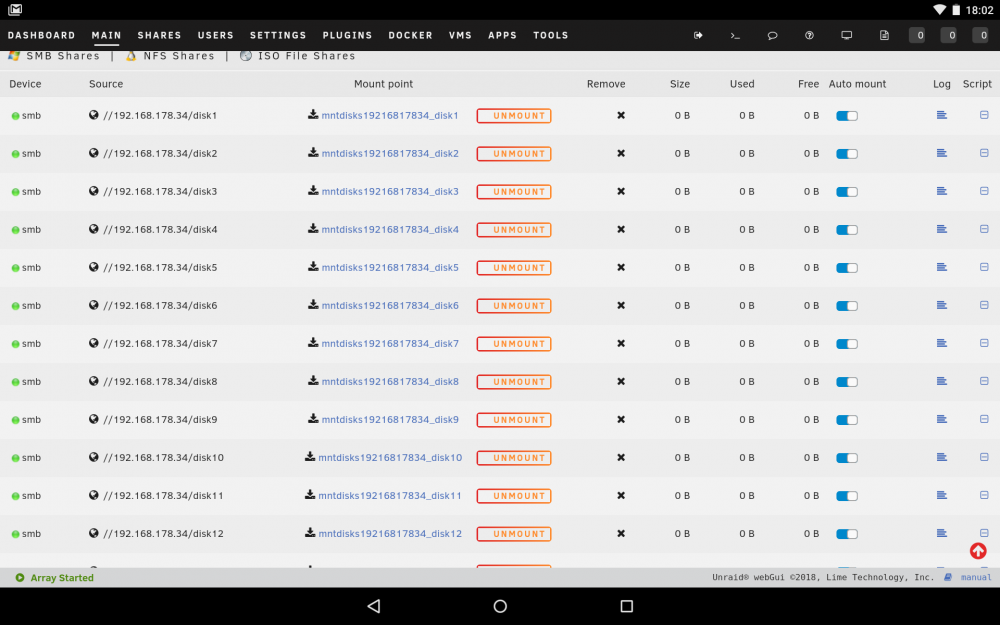This screenshot has width=1000, height=625.
Task: Click globe icon beside //192.168.178.34/disk5
Action: point(94,267)
